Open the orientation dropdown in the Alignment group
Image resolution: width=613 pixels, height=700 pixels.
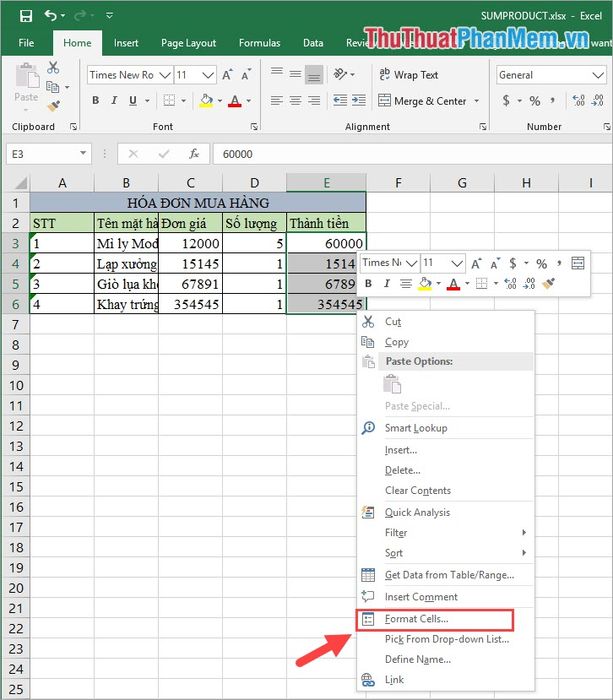pyautogui.click(x=353, y=74)
